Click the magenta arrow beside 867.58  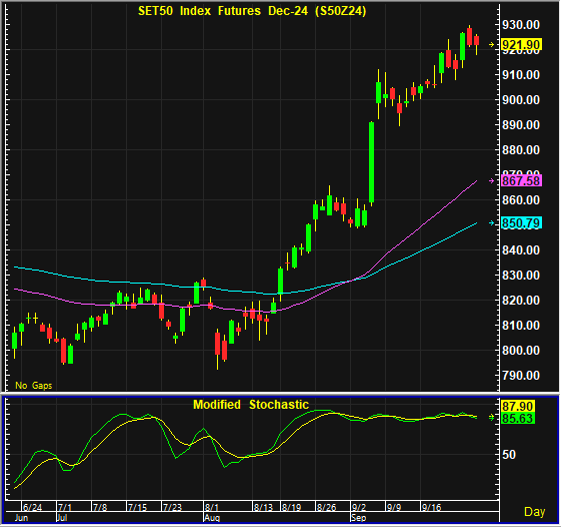492,181
